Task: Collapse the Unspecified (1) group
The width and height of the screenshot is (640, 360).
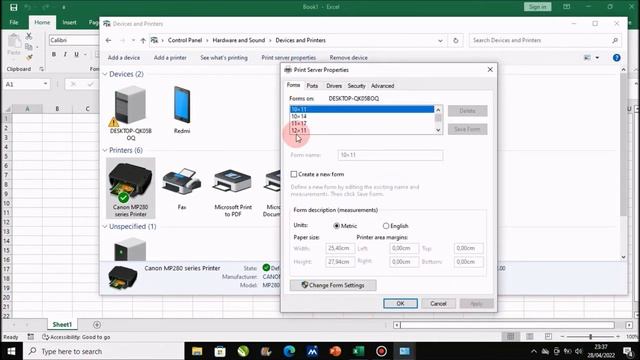Action: [105, 227]
